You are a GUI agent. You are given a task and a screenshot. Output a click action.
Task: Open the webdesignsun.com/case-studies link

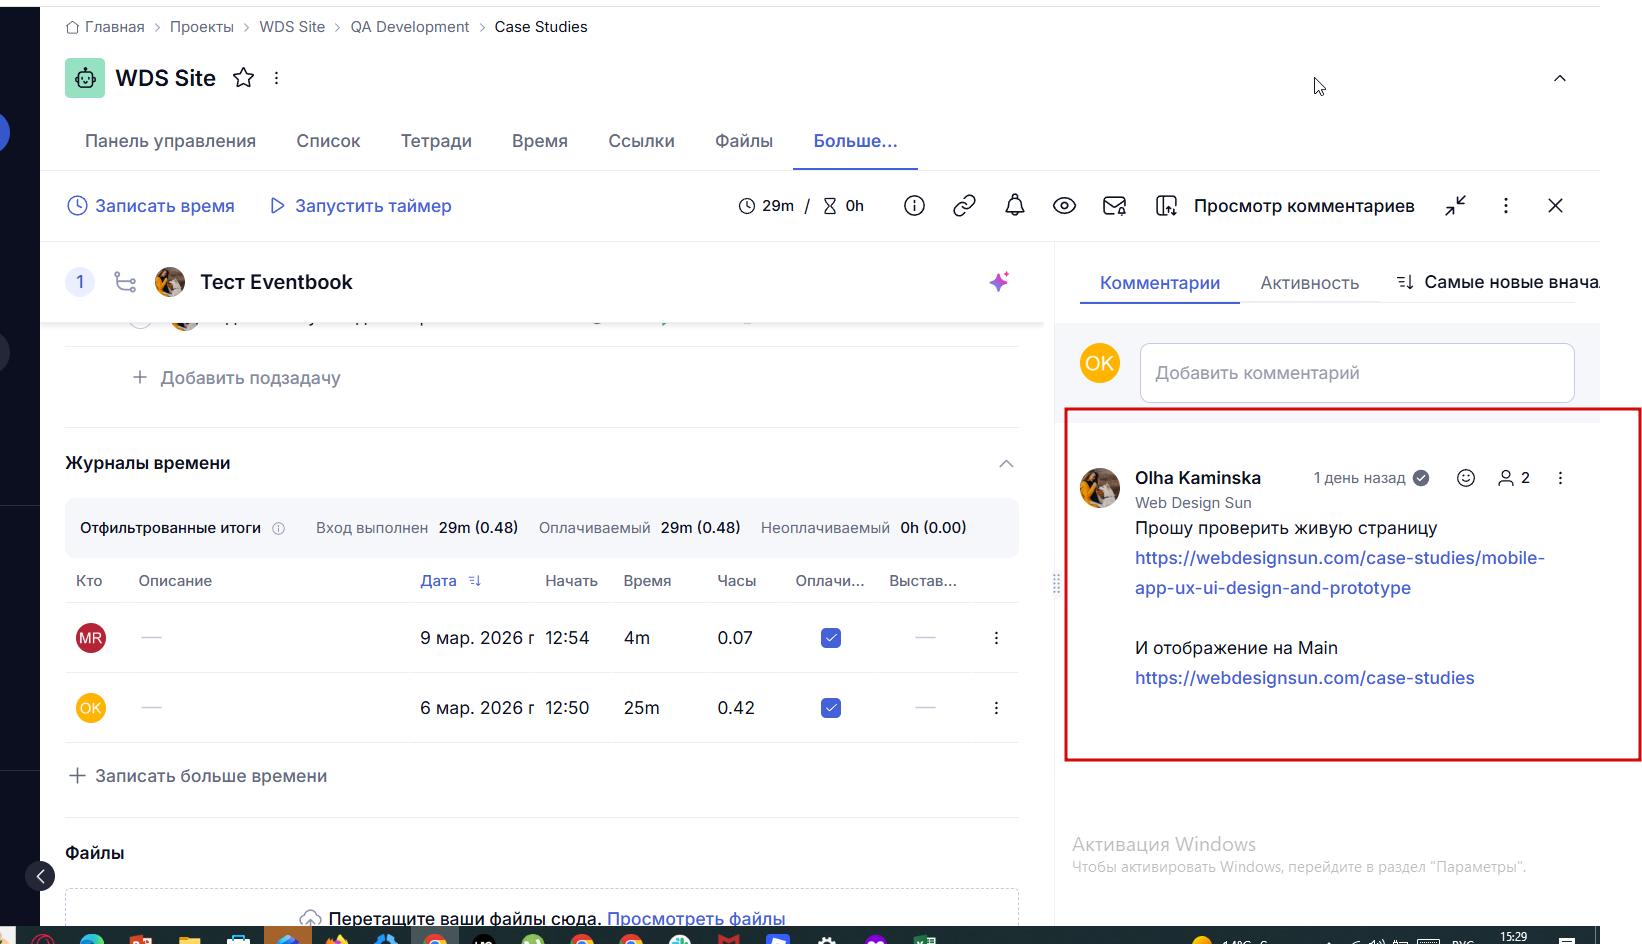pyautogui.click(x=1304, y=678)
